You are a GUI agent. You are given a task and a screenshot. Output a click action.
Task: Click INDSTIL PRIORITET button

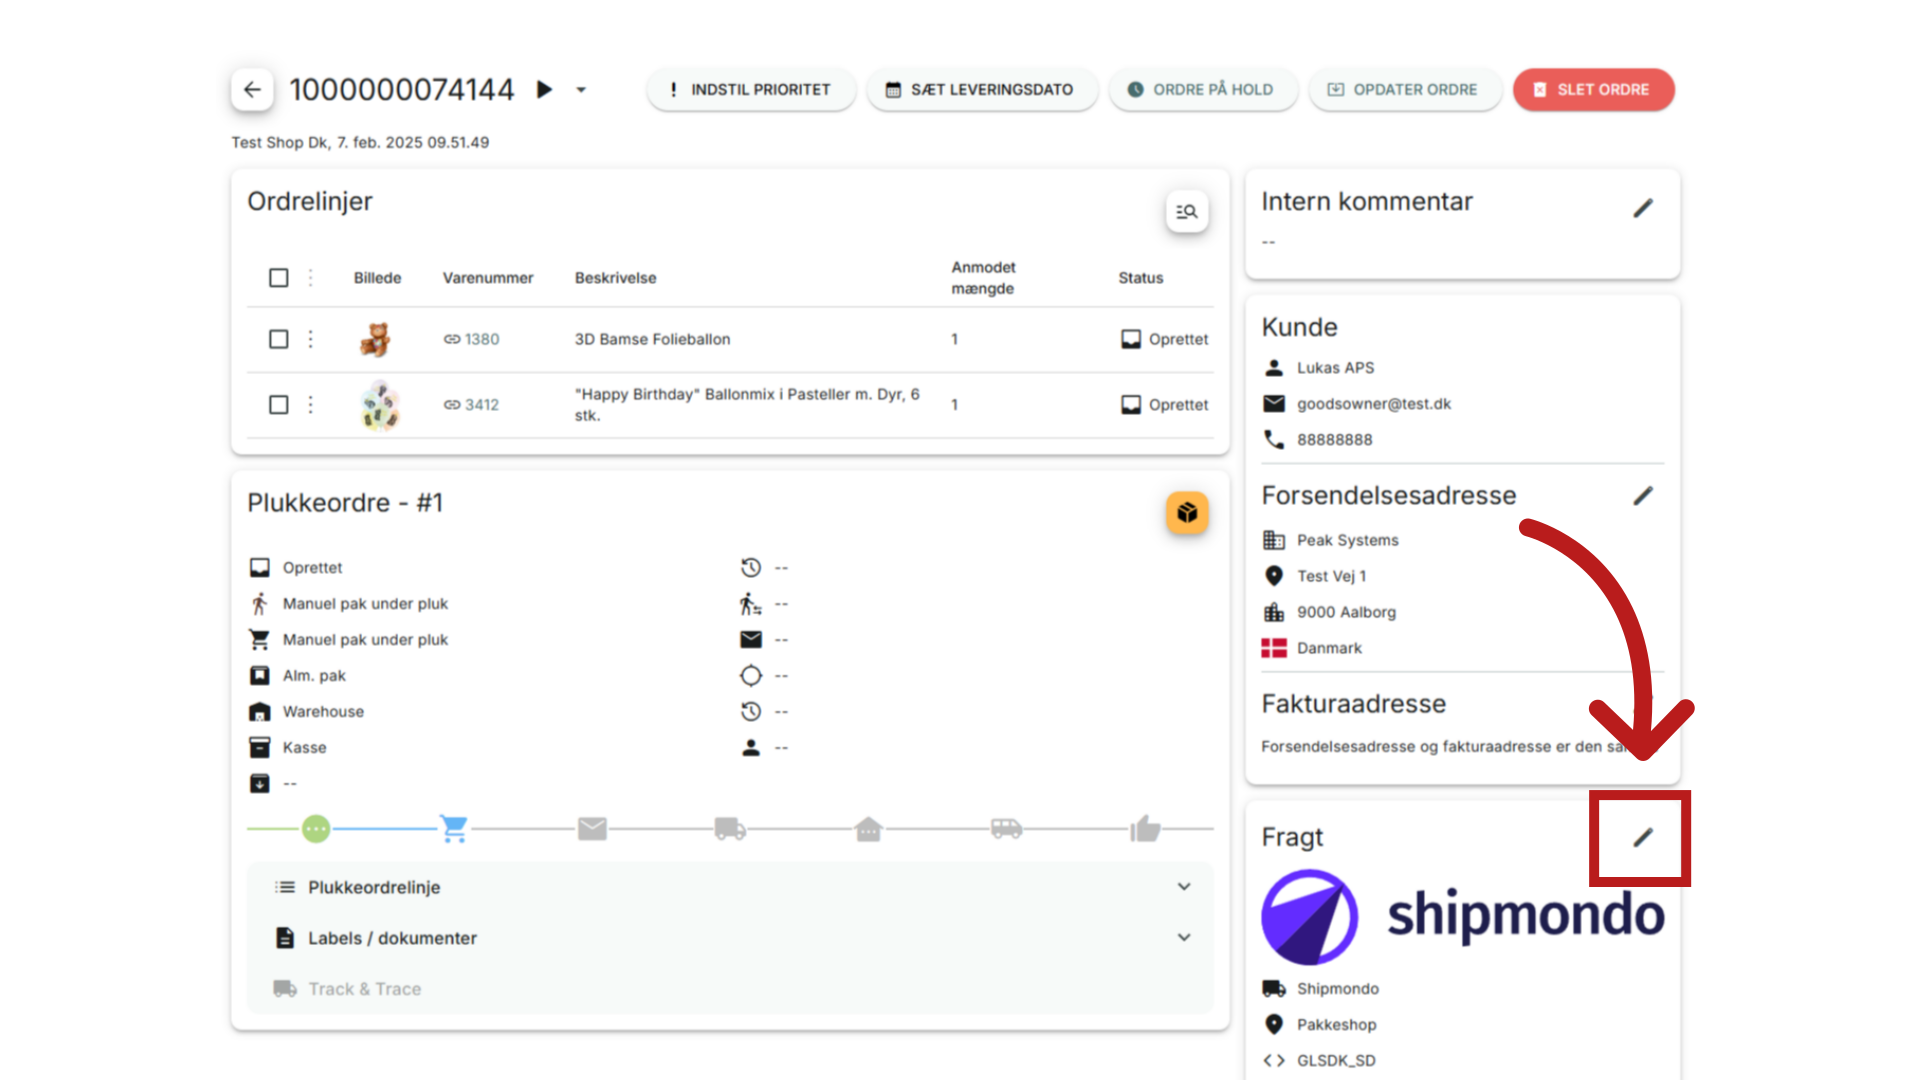(x=750, y=89)
